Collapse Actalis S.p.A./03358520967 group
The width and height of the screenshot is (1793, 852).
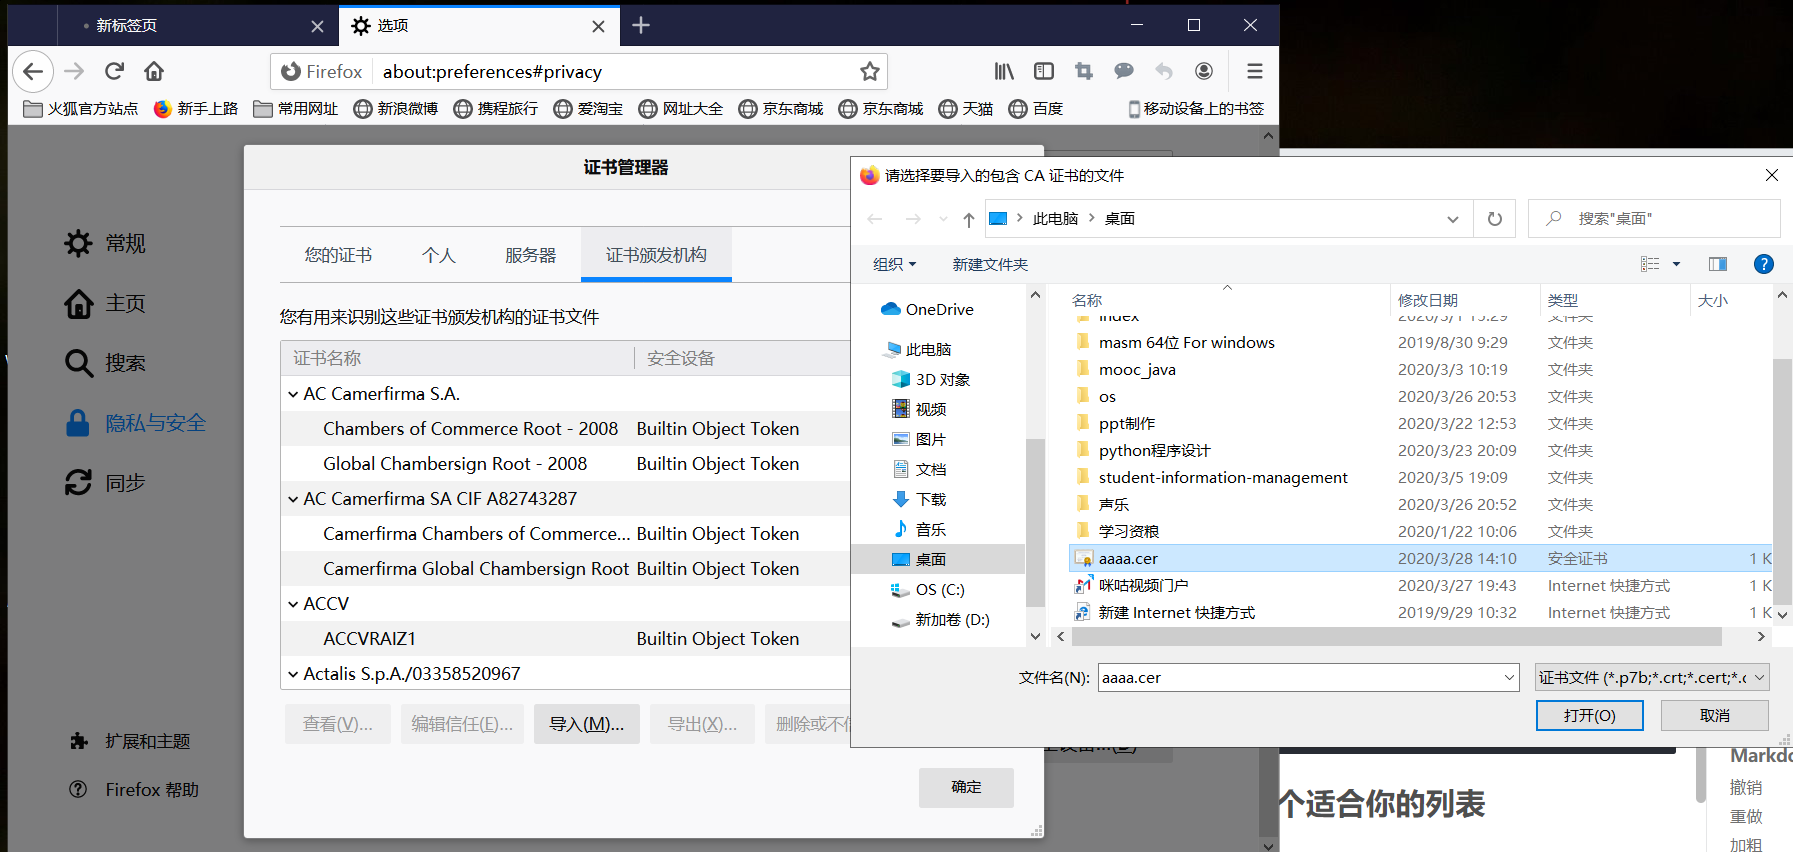pyautogui.click(x=293, y=674)
